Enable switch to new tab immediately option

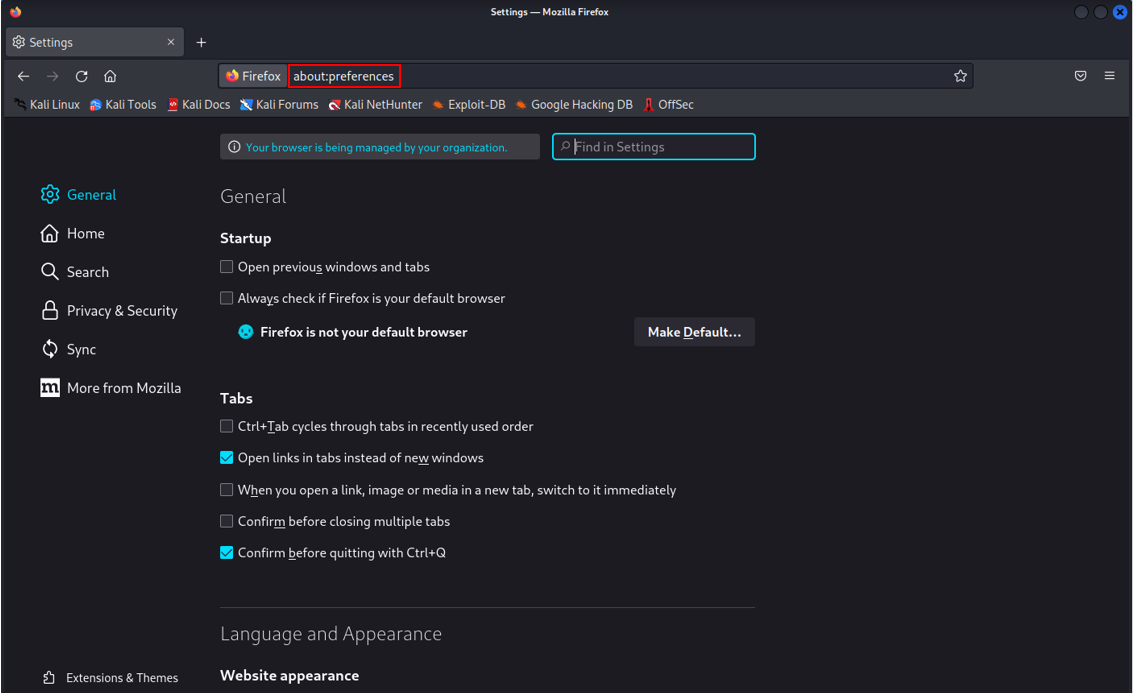click(227, 490)
